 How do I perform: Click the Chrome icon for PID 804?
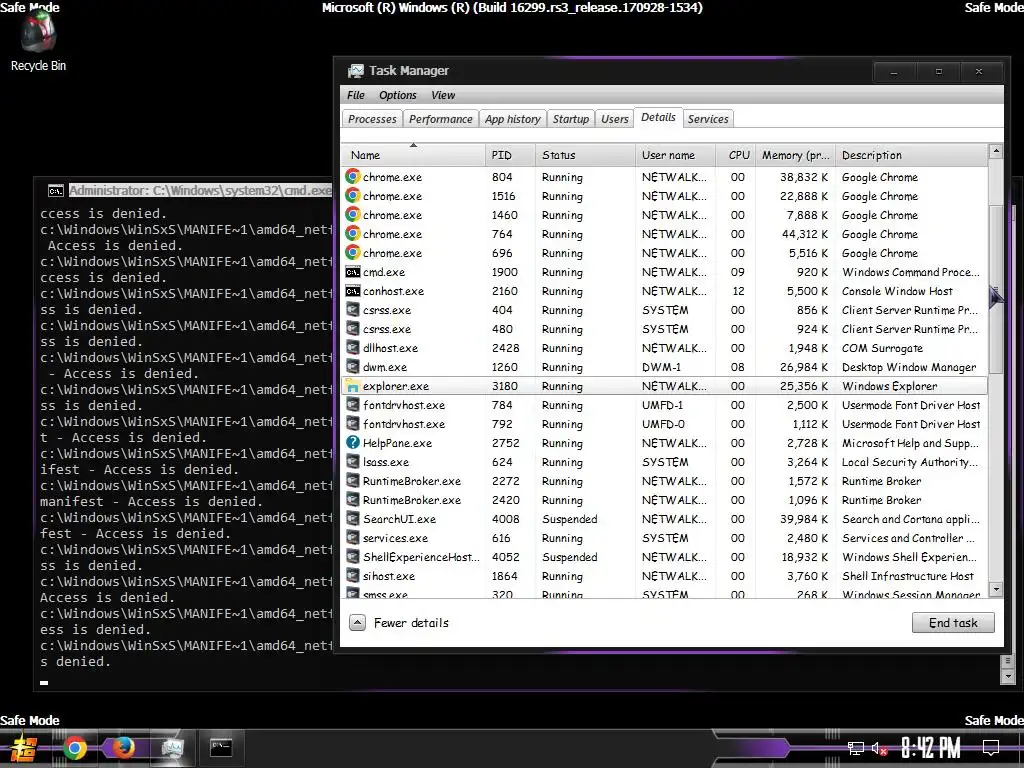(353, 176)
